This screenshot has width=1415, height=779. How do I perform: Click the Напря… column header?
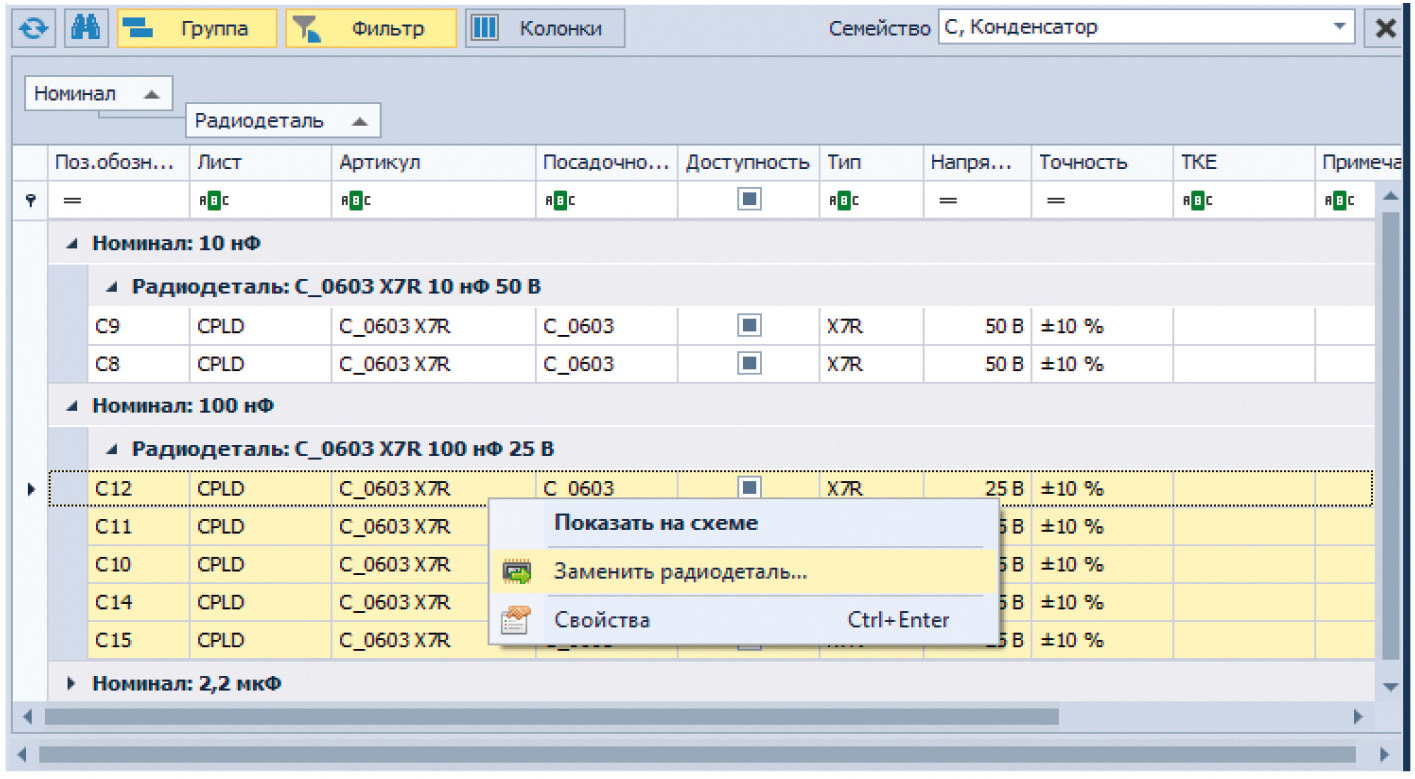[x=977, y=162]
